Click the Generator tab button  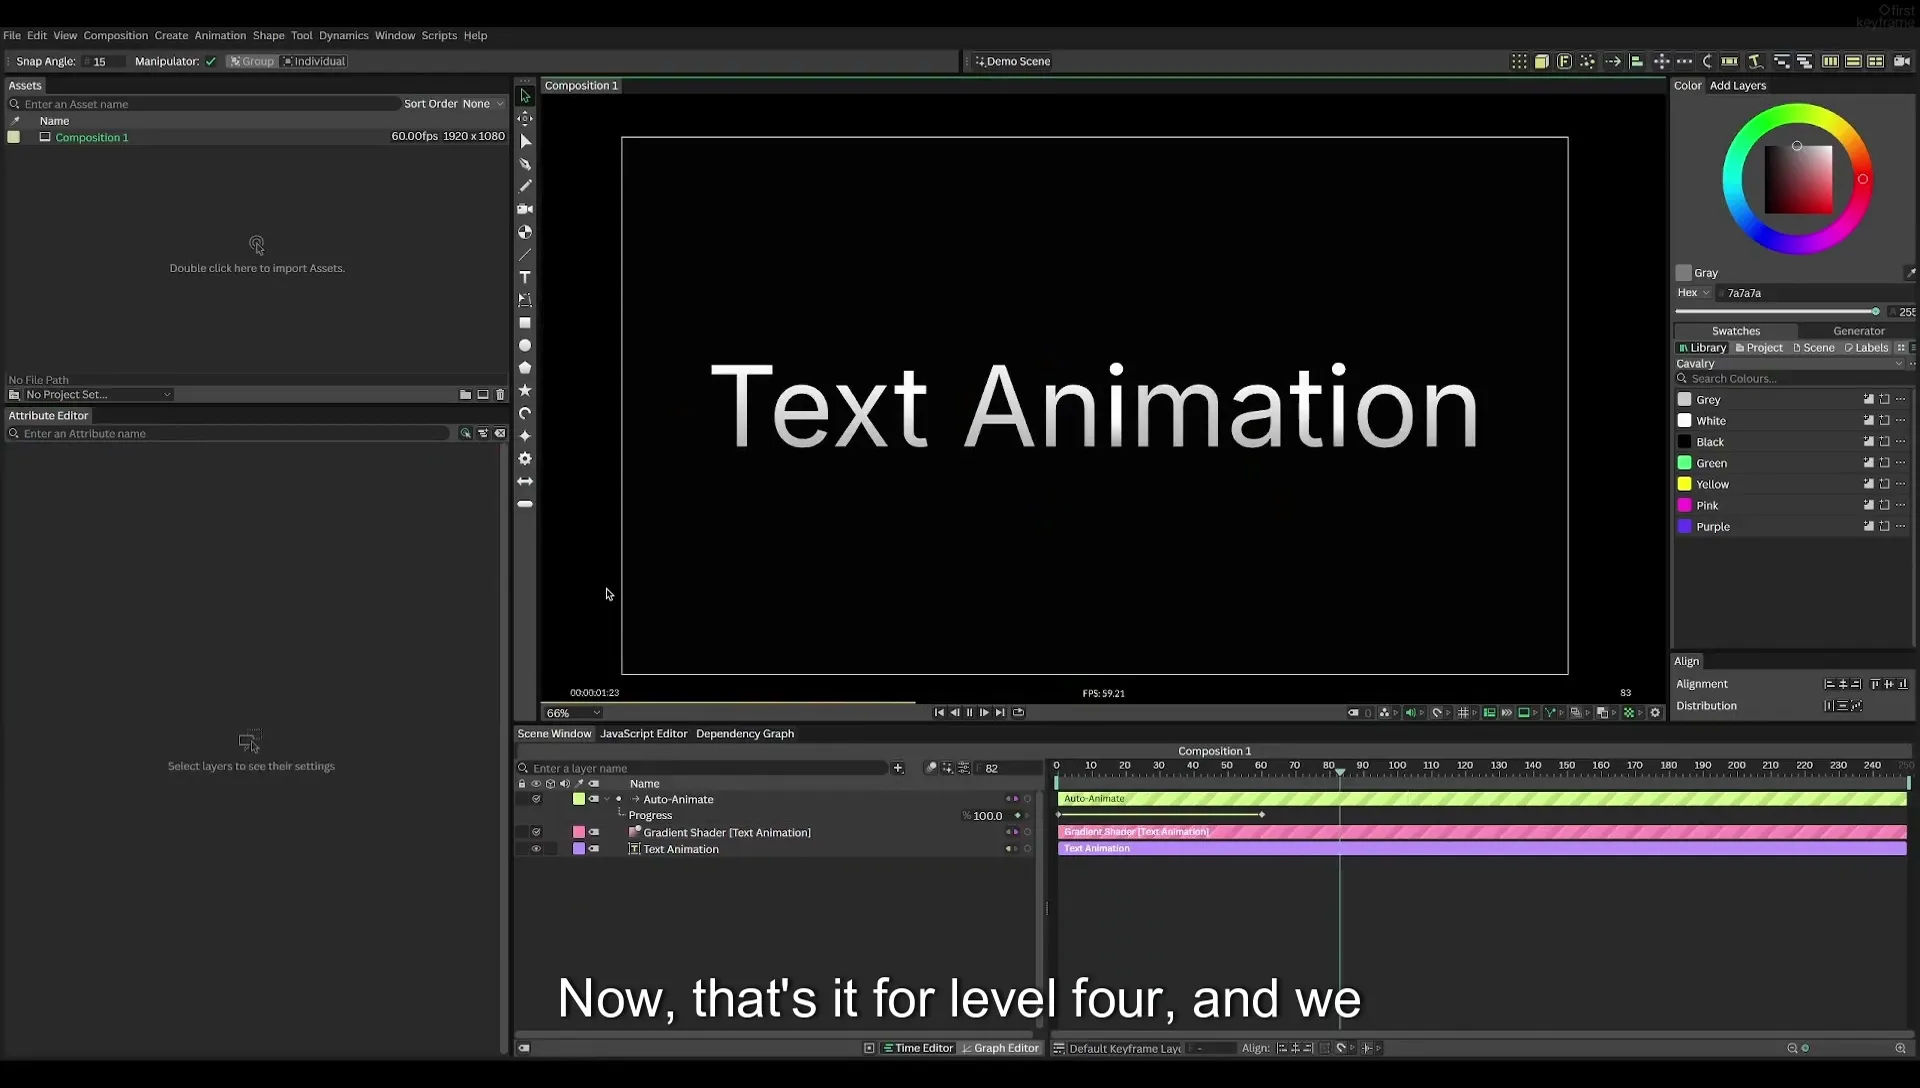[x=1858, y=331]
